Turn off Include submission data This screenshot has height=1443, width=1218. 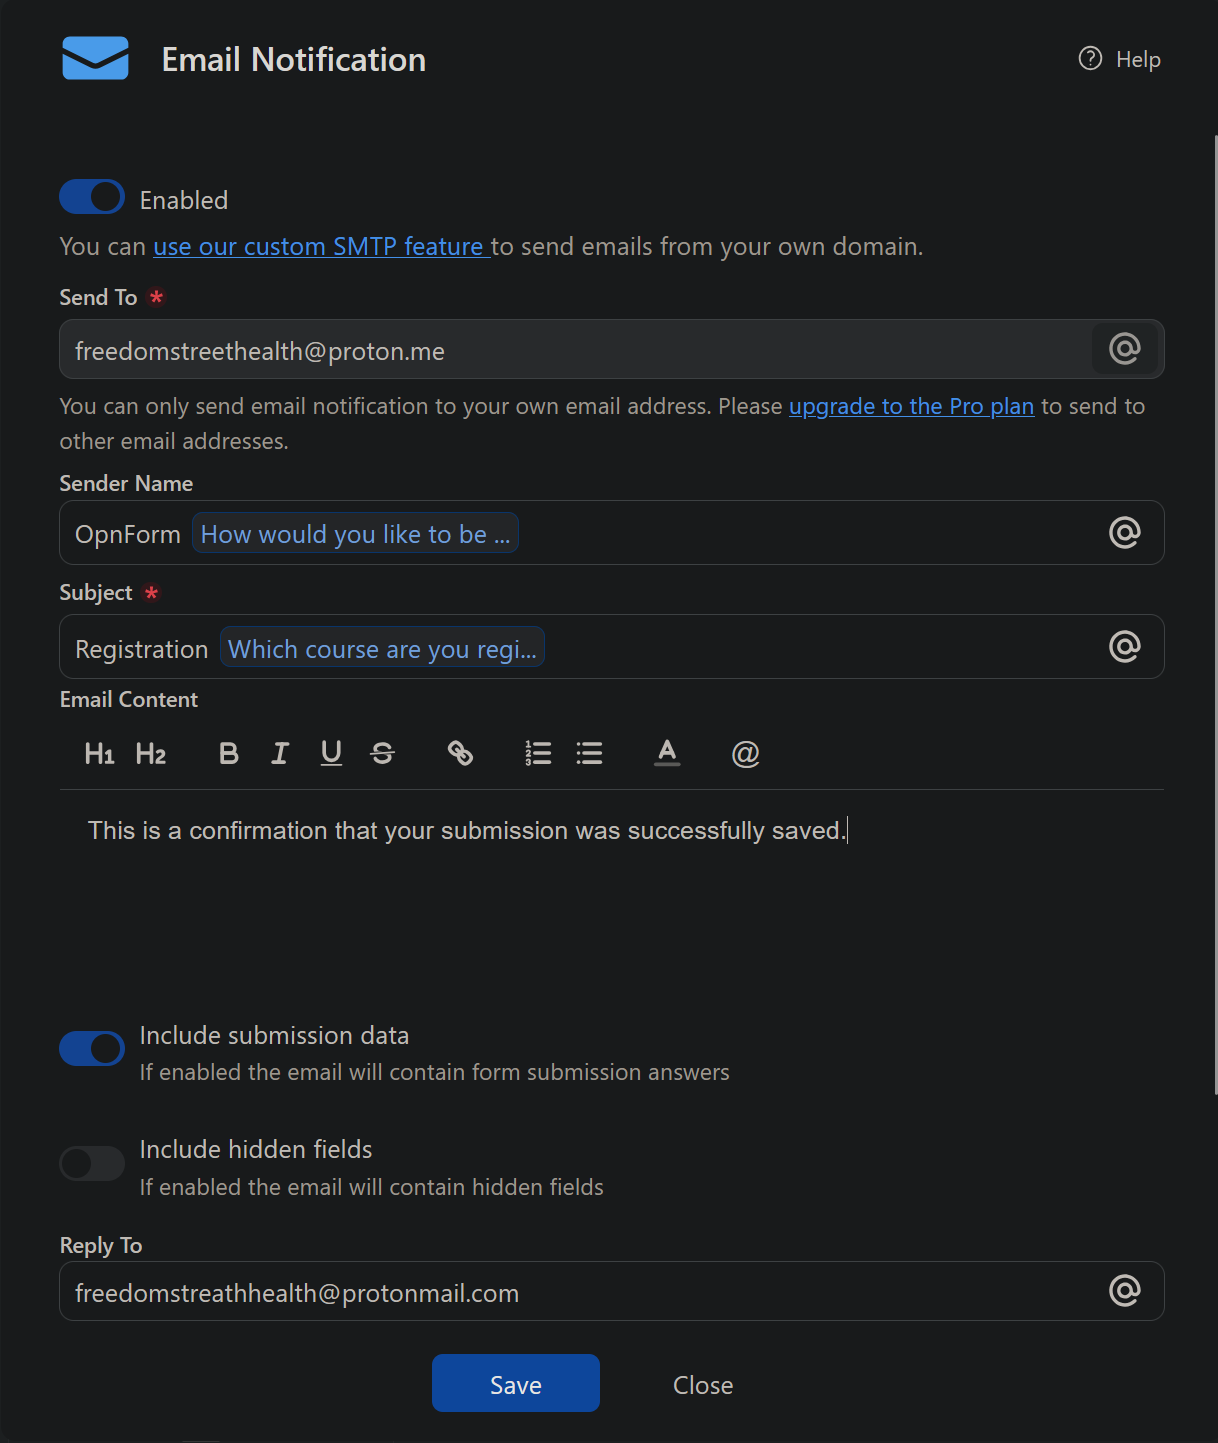92,1048
